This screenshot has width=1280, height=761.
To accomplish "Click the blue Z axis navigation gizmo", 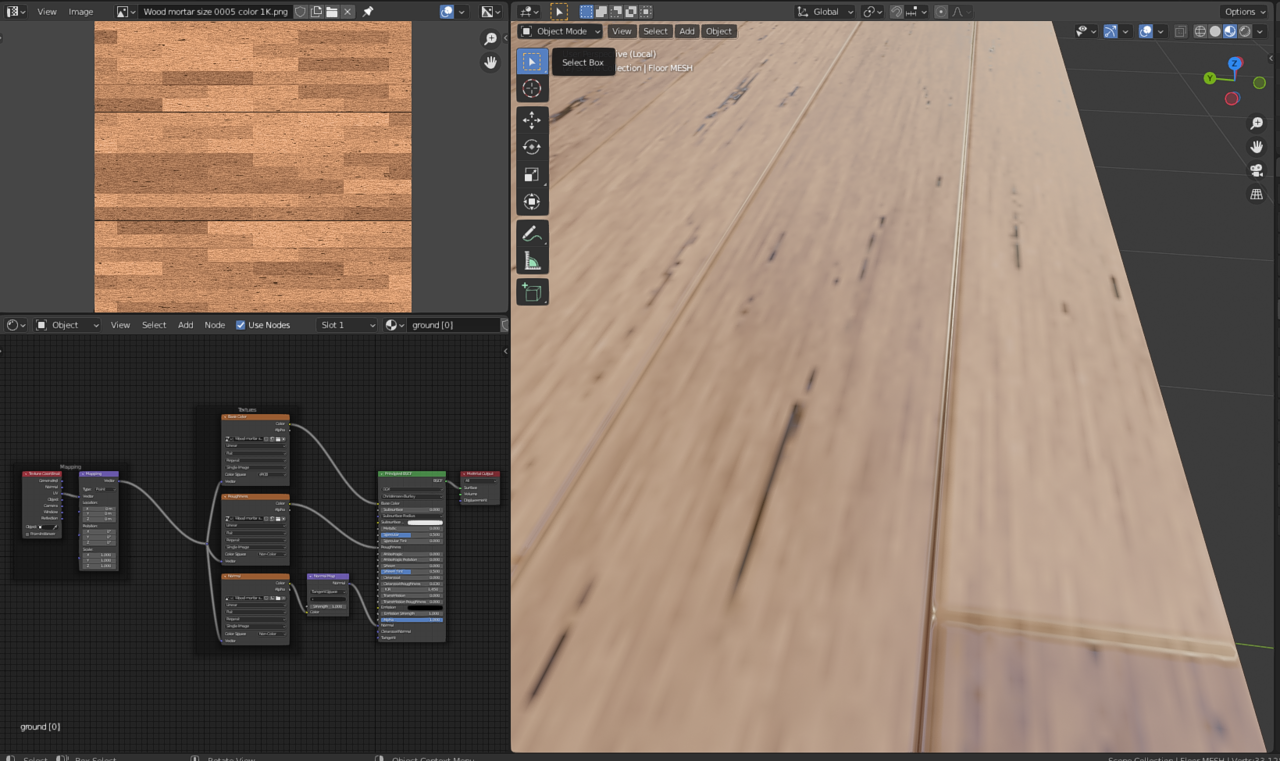I will point(1235,63).
